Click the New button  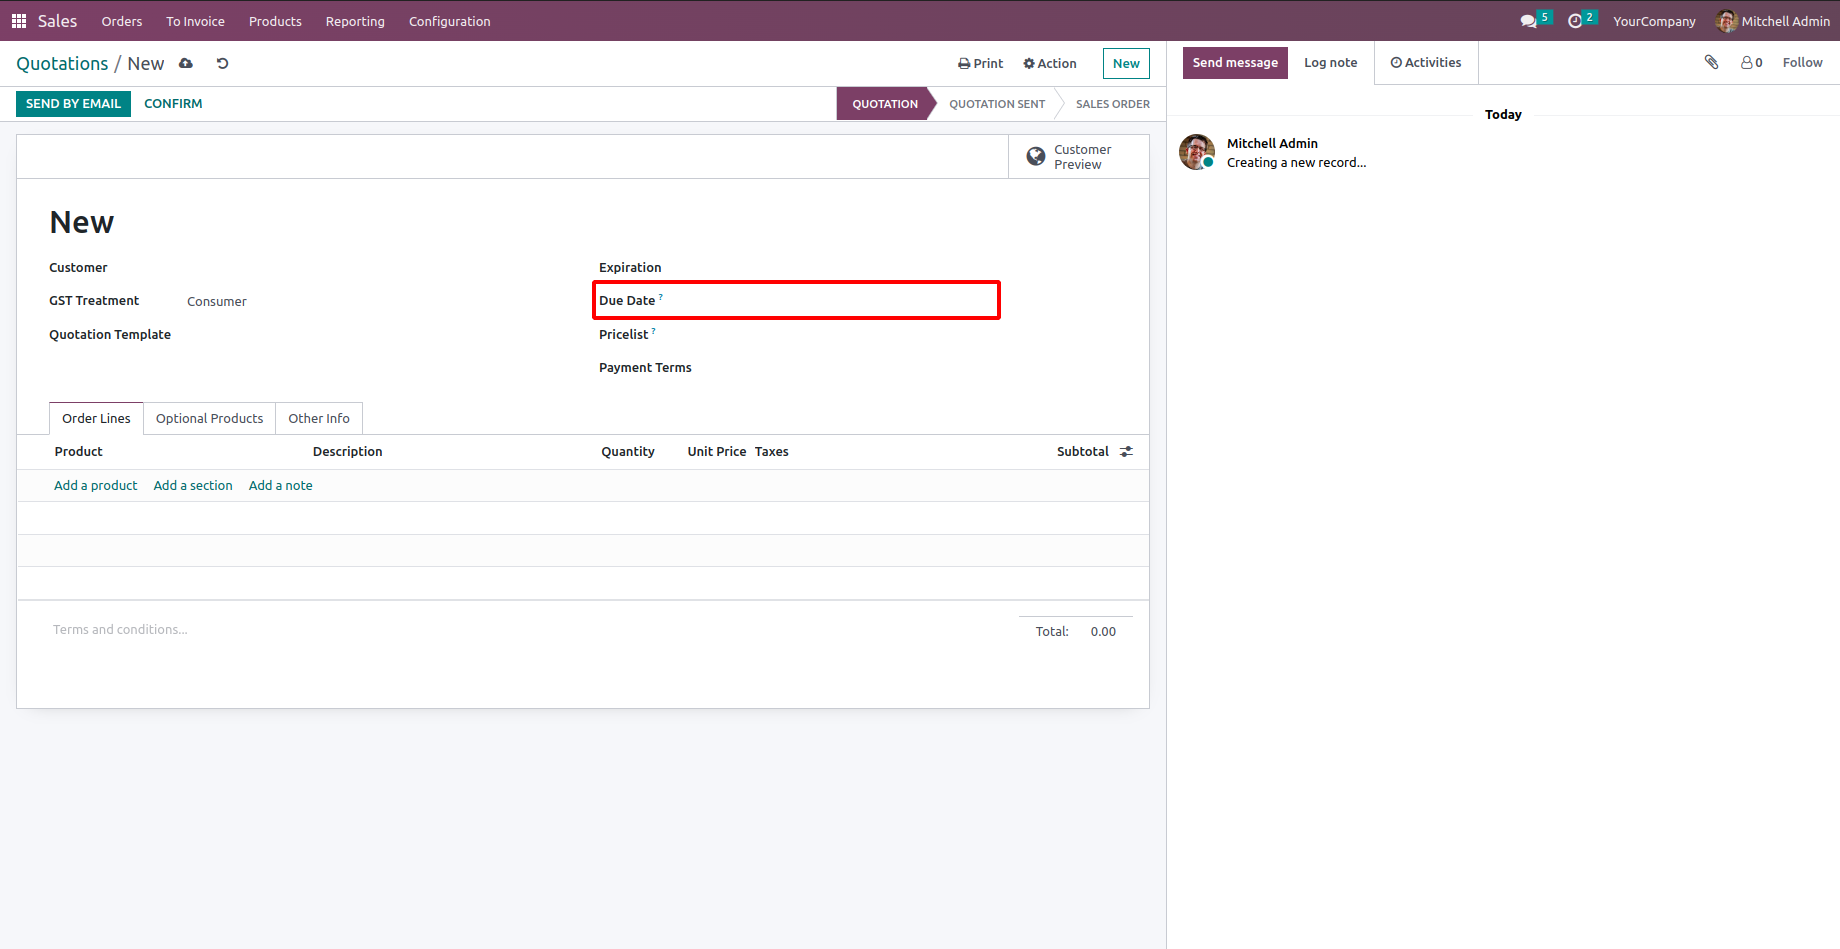click(1126, 63)
